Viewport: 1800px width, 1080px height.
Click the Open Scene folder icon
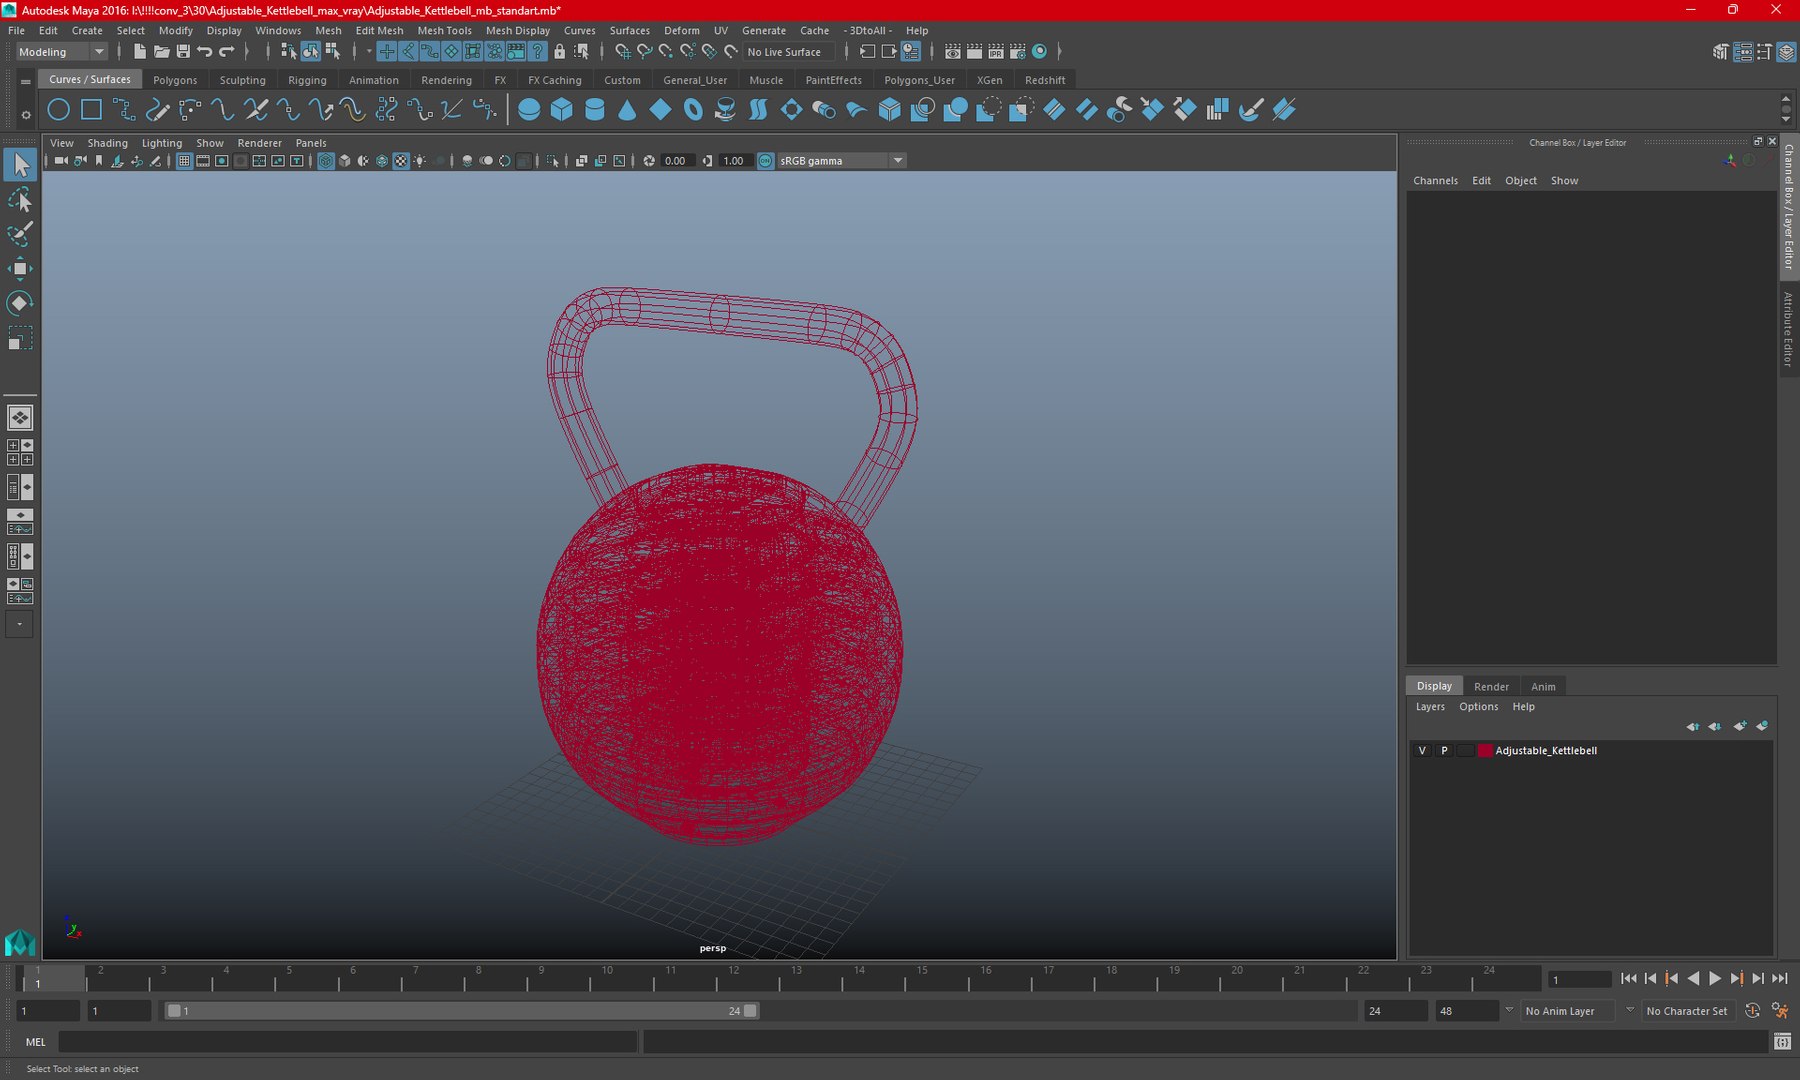coord(161,52)
